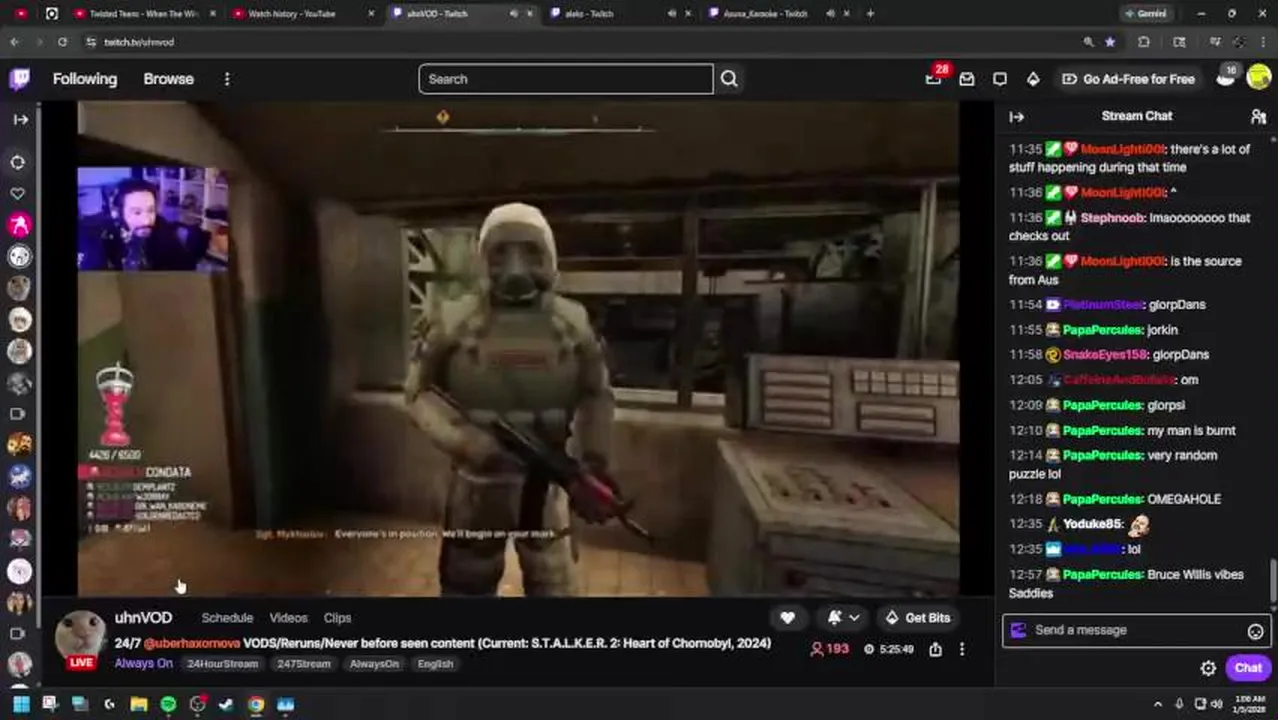The image size is (1278, 720).
Task: Click PapaPercules in Bruce Willis vibes message
Action: 1102,574
